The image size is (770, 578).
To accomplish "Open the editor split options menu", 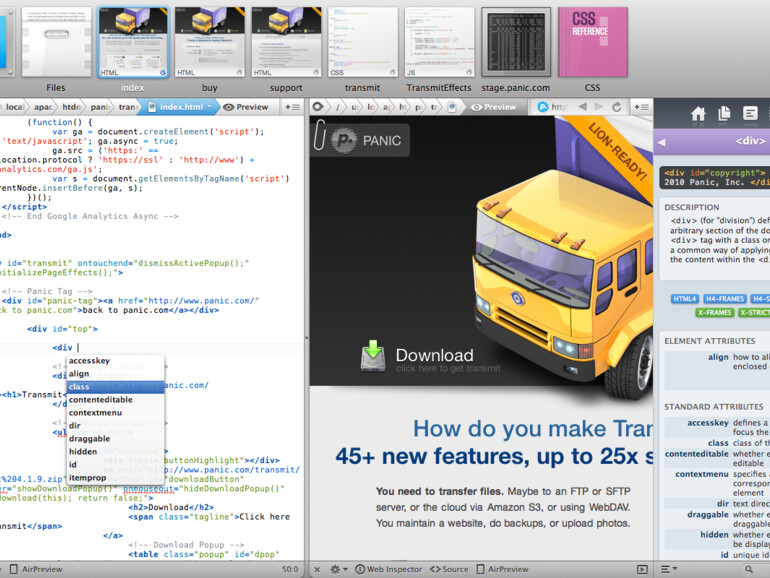I will (x=293, y=107).
